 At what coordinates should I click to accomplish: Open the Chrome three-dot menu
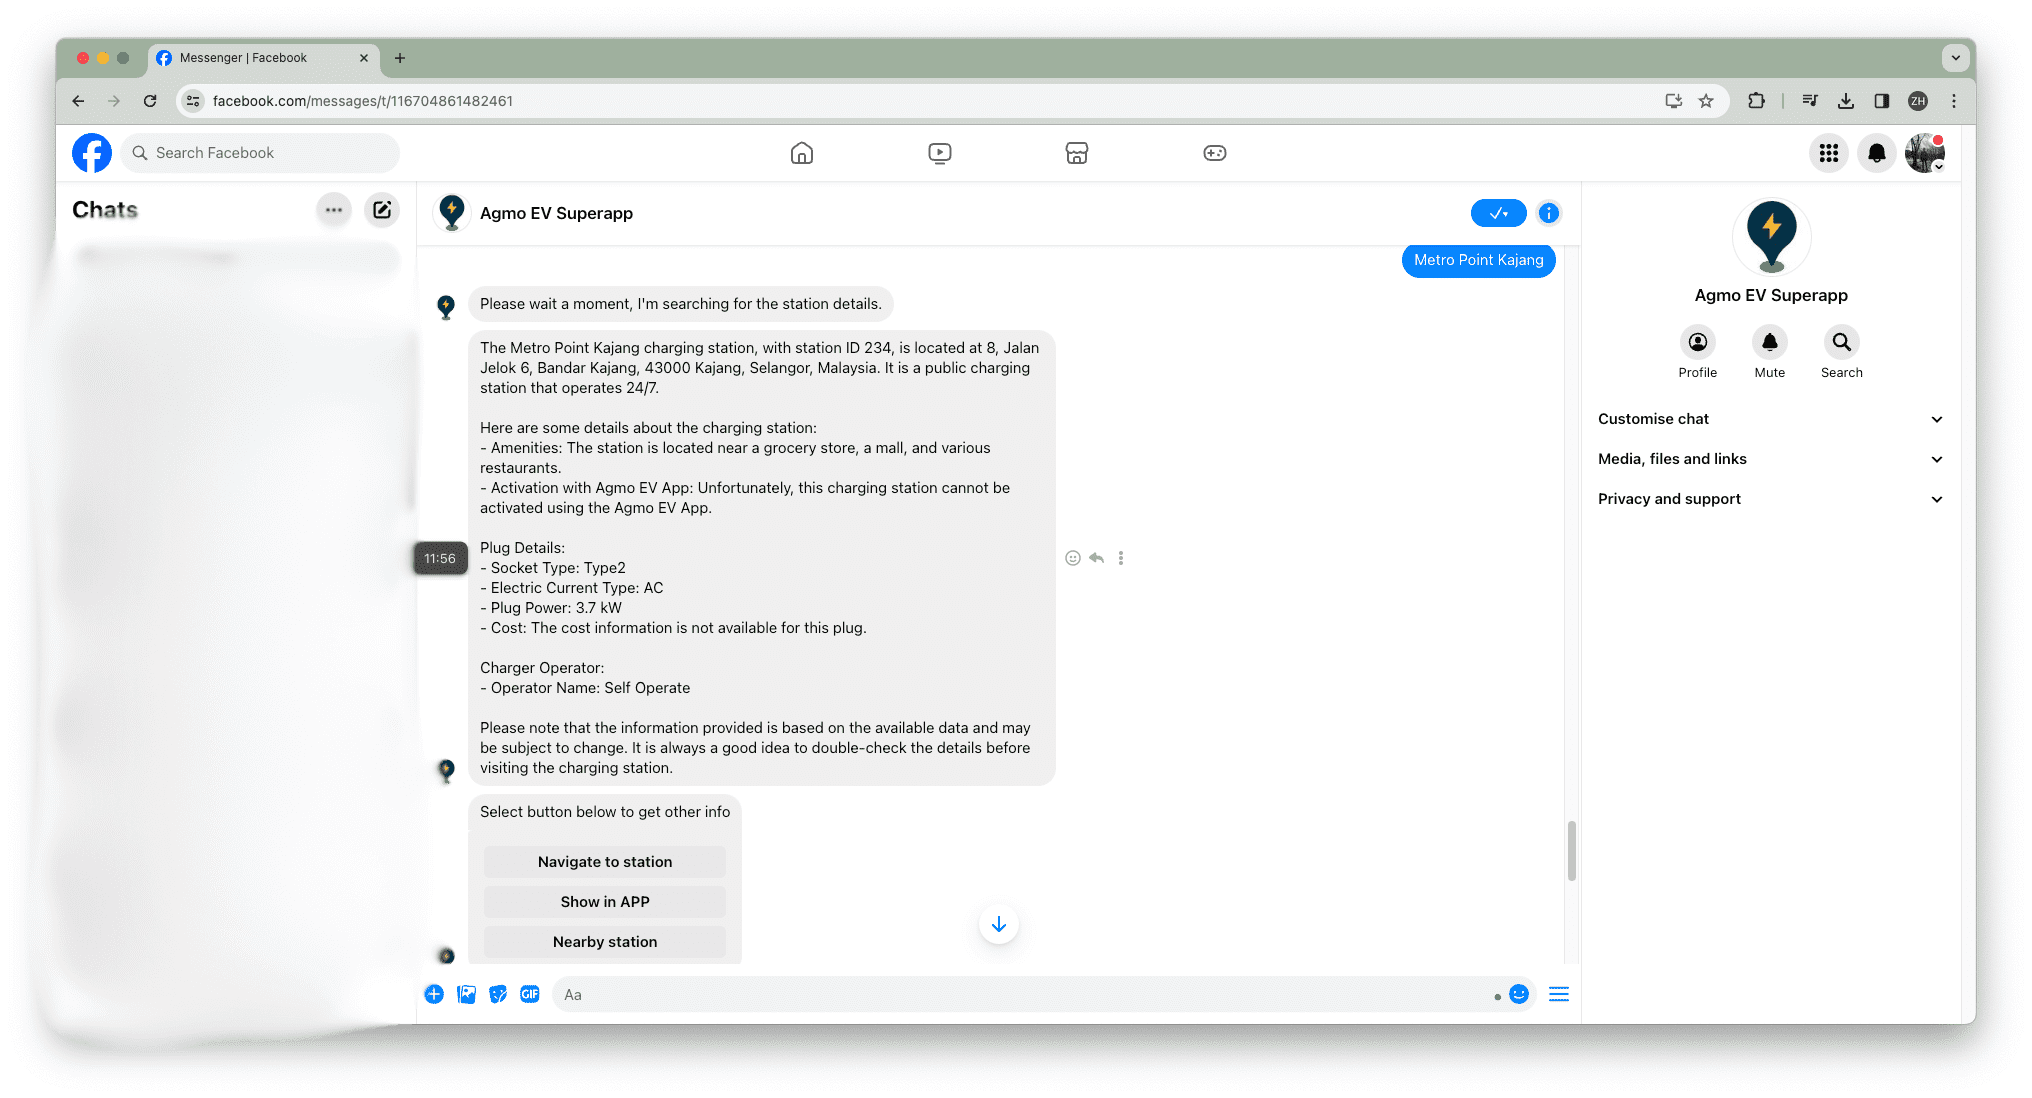pos(1954,101)
